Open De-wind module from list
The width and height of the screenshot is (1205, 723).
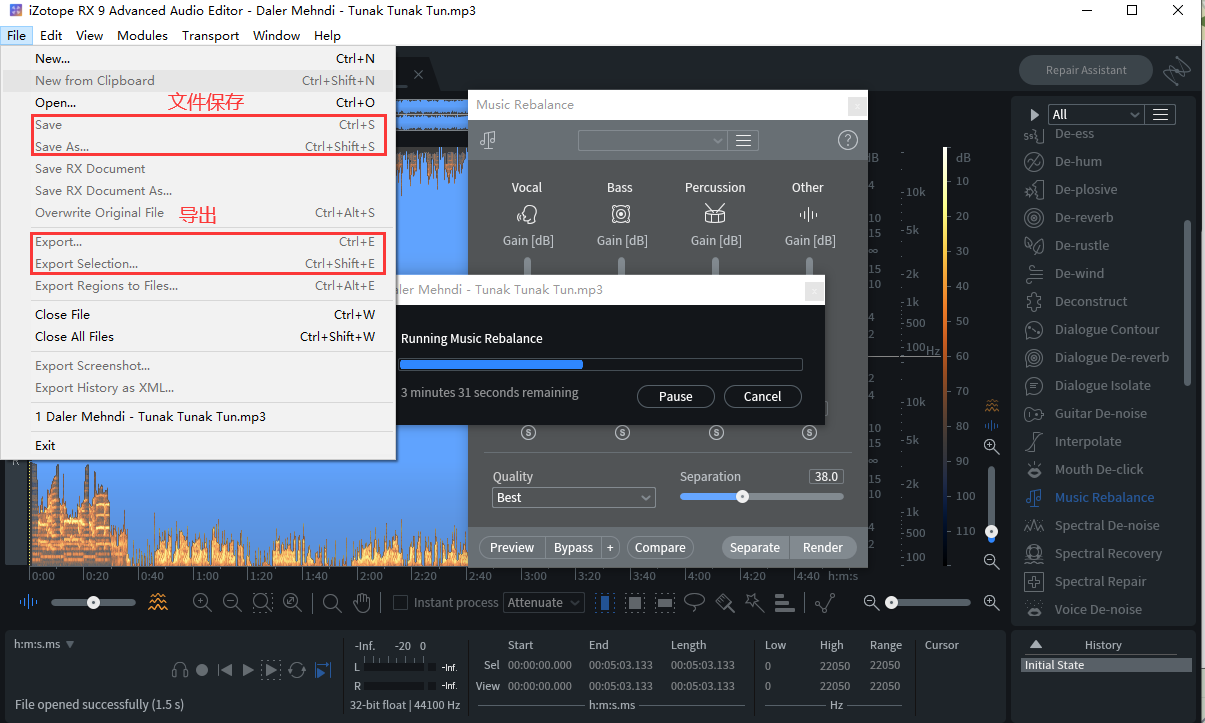pyautogui.click(x=1079, y=273)
